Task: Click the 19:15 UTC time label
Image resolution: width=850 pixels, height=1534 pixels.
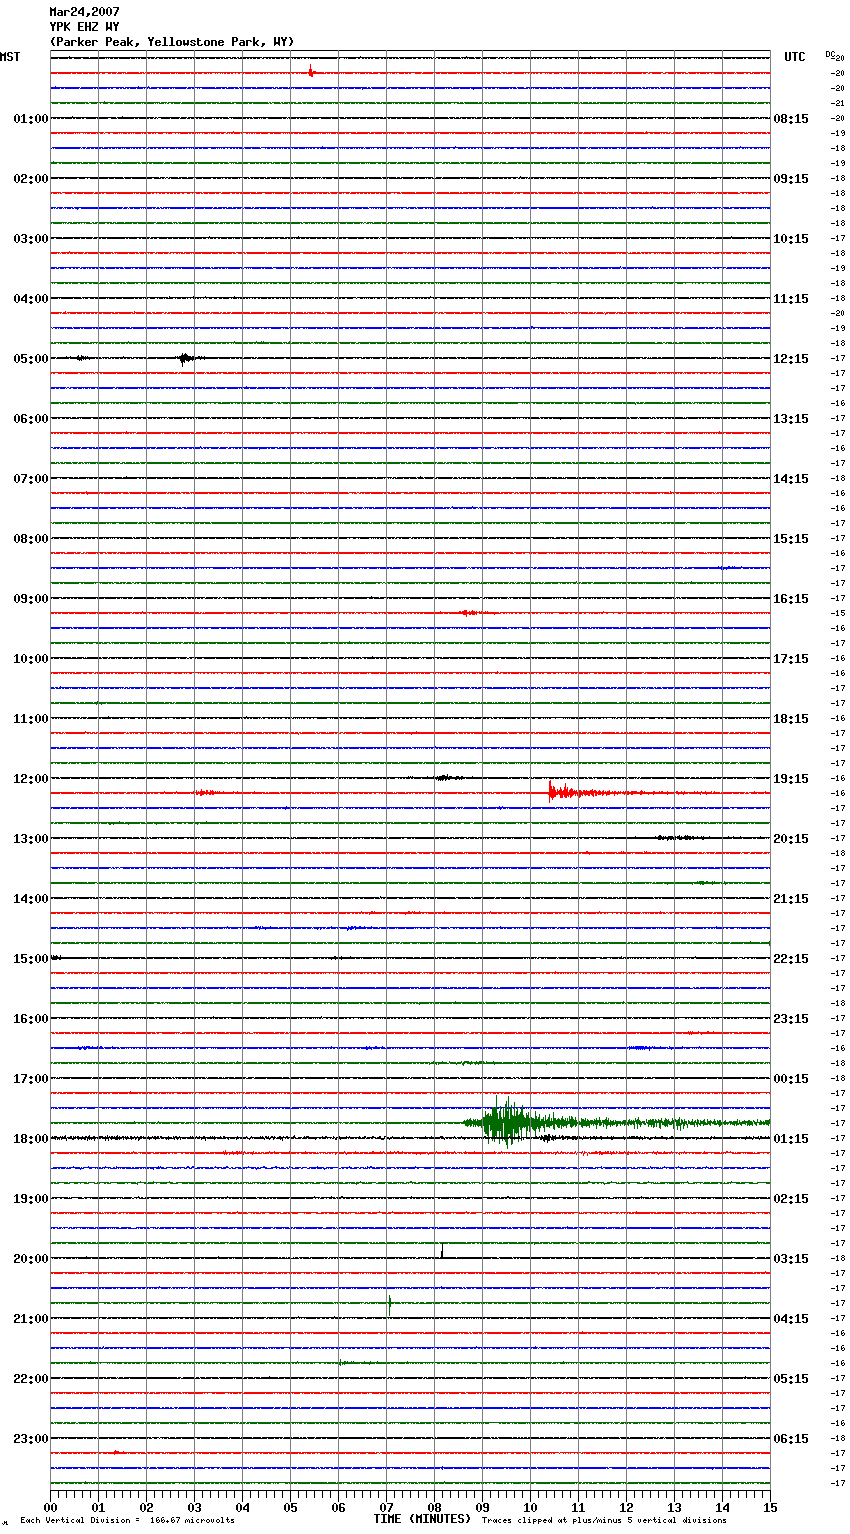Action: pos(791,779)
